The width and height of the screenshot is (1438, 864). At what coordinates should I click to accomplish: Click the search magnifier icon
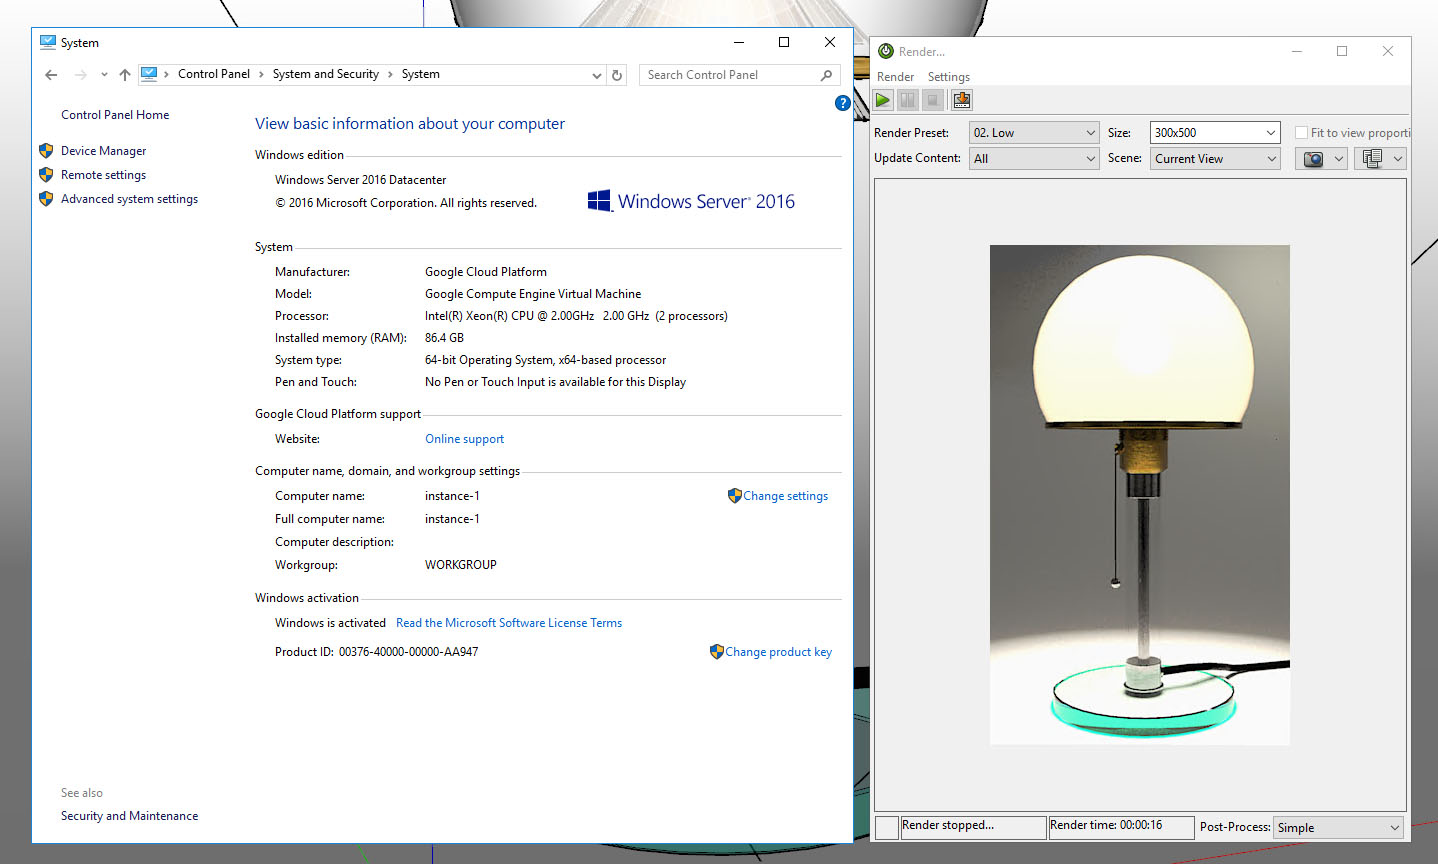(x=826, y=75)
